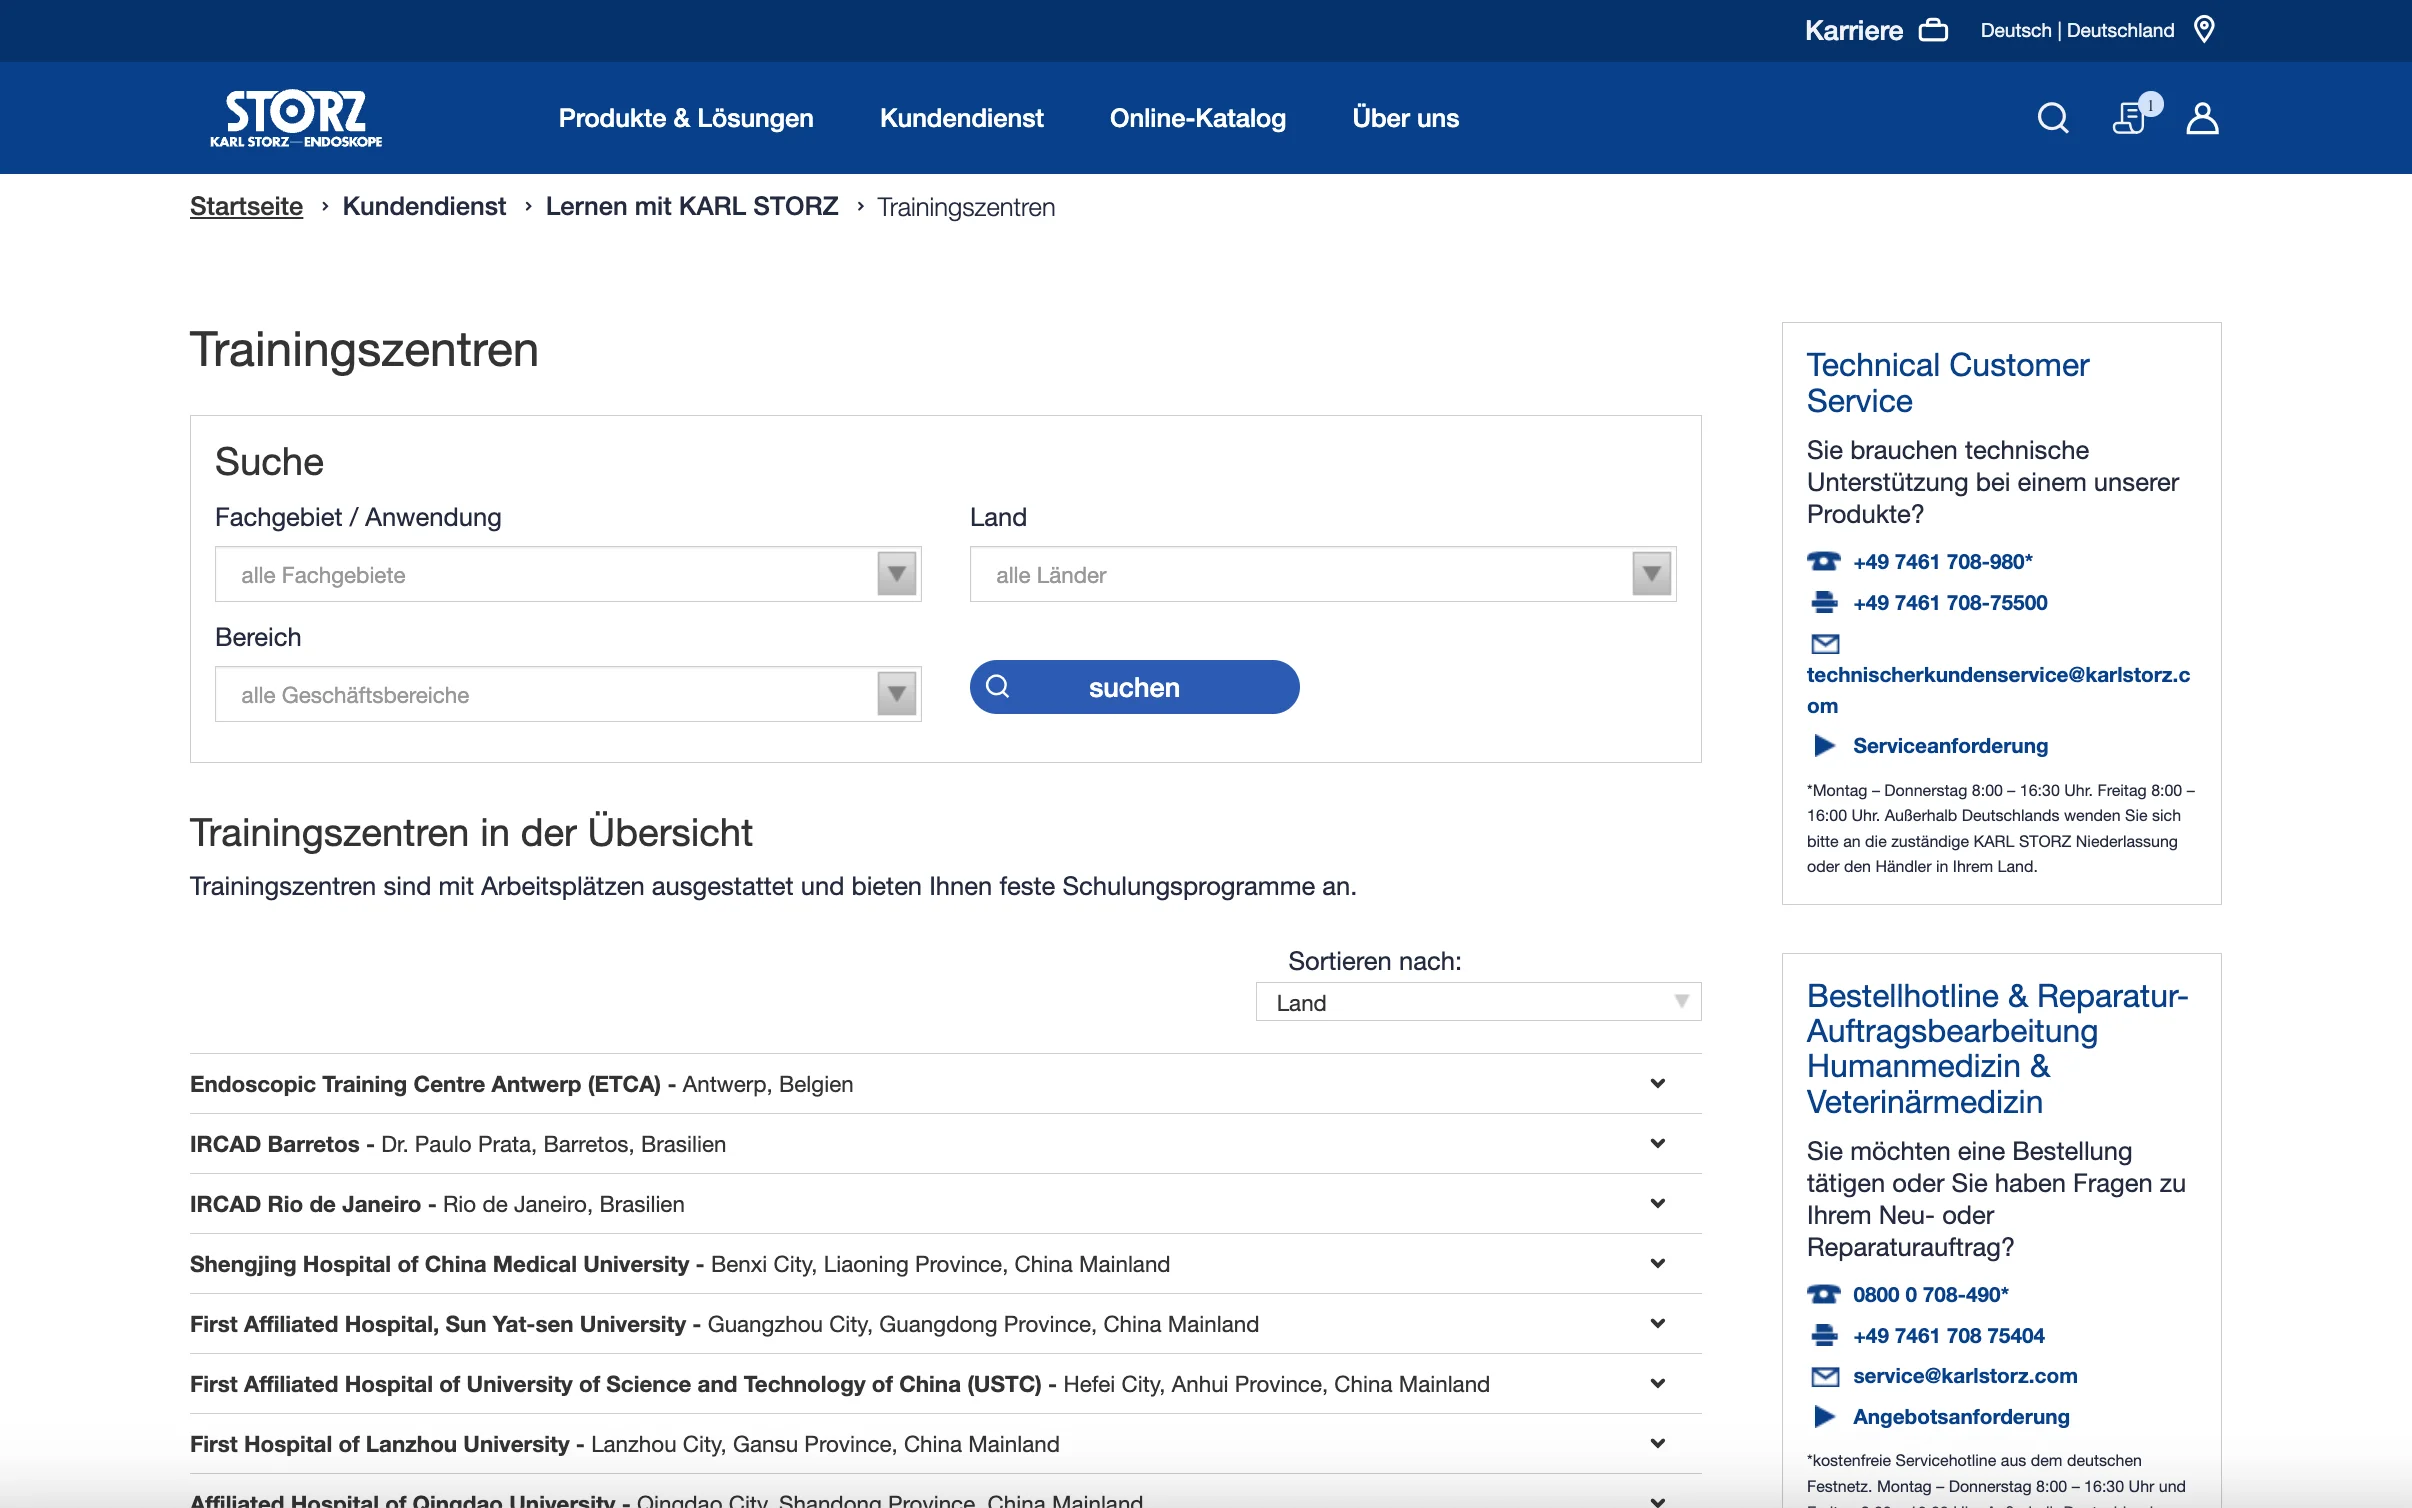The width and height of the screenshot is (2412, 1508).
Task: Expand the USTC First Affiliated Hospital entry
Action: click(x=945, y=1384)
